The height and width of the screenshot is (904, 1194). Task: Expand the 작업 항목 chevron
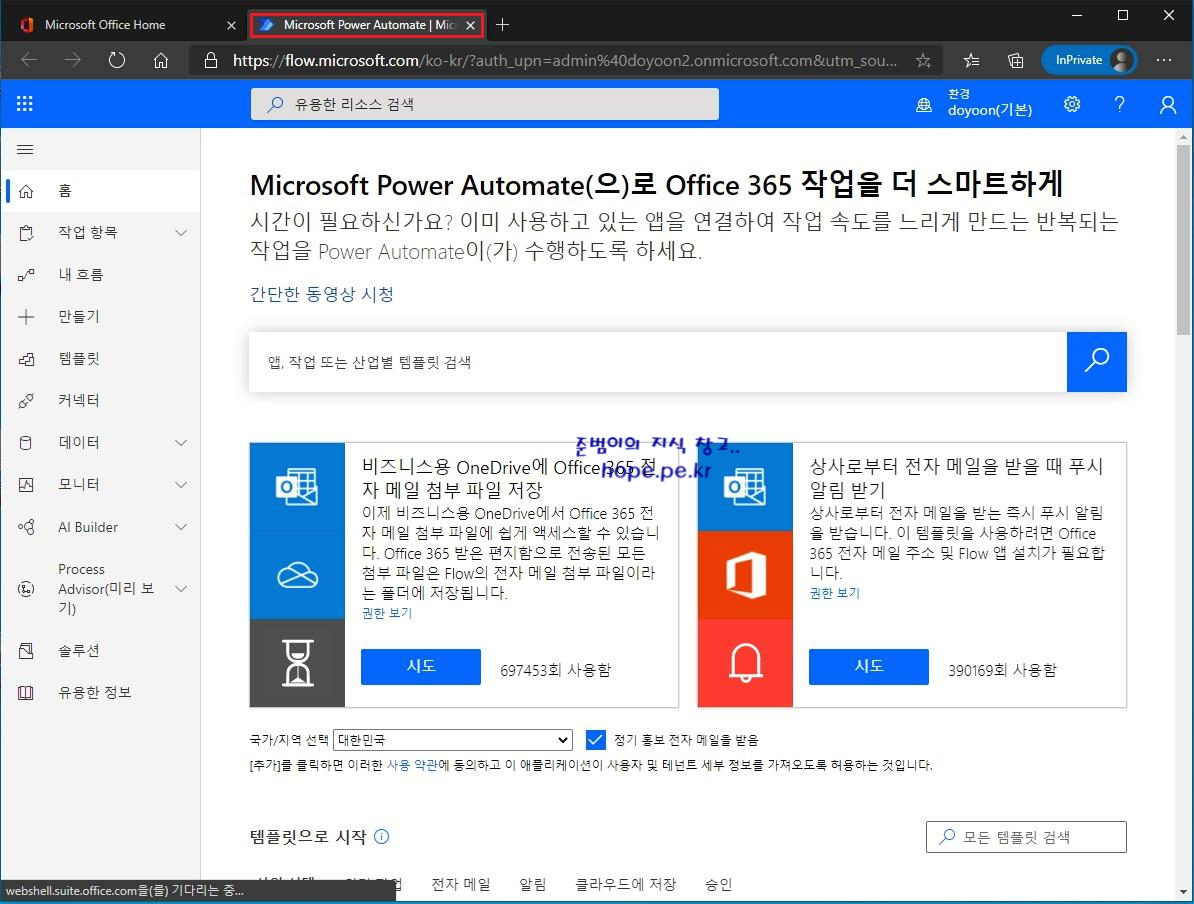tap(181, 233)
